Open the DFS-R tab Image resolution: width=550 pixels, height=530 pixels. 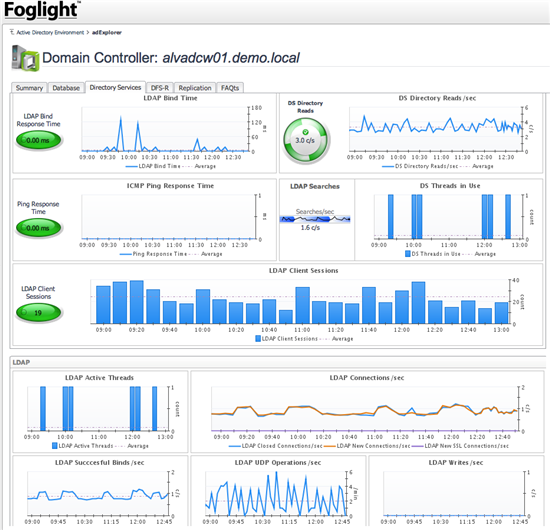(x=160, y=88)
